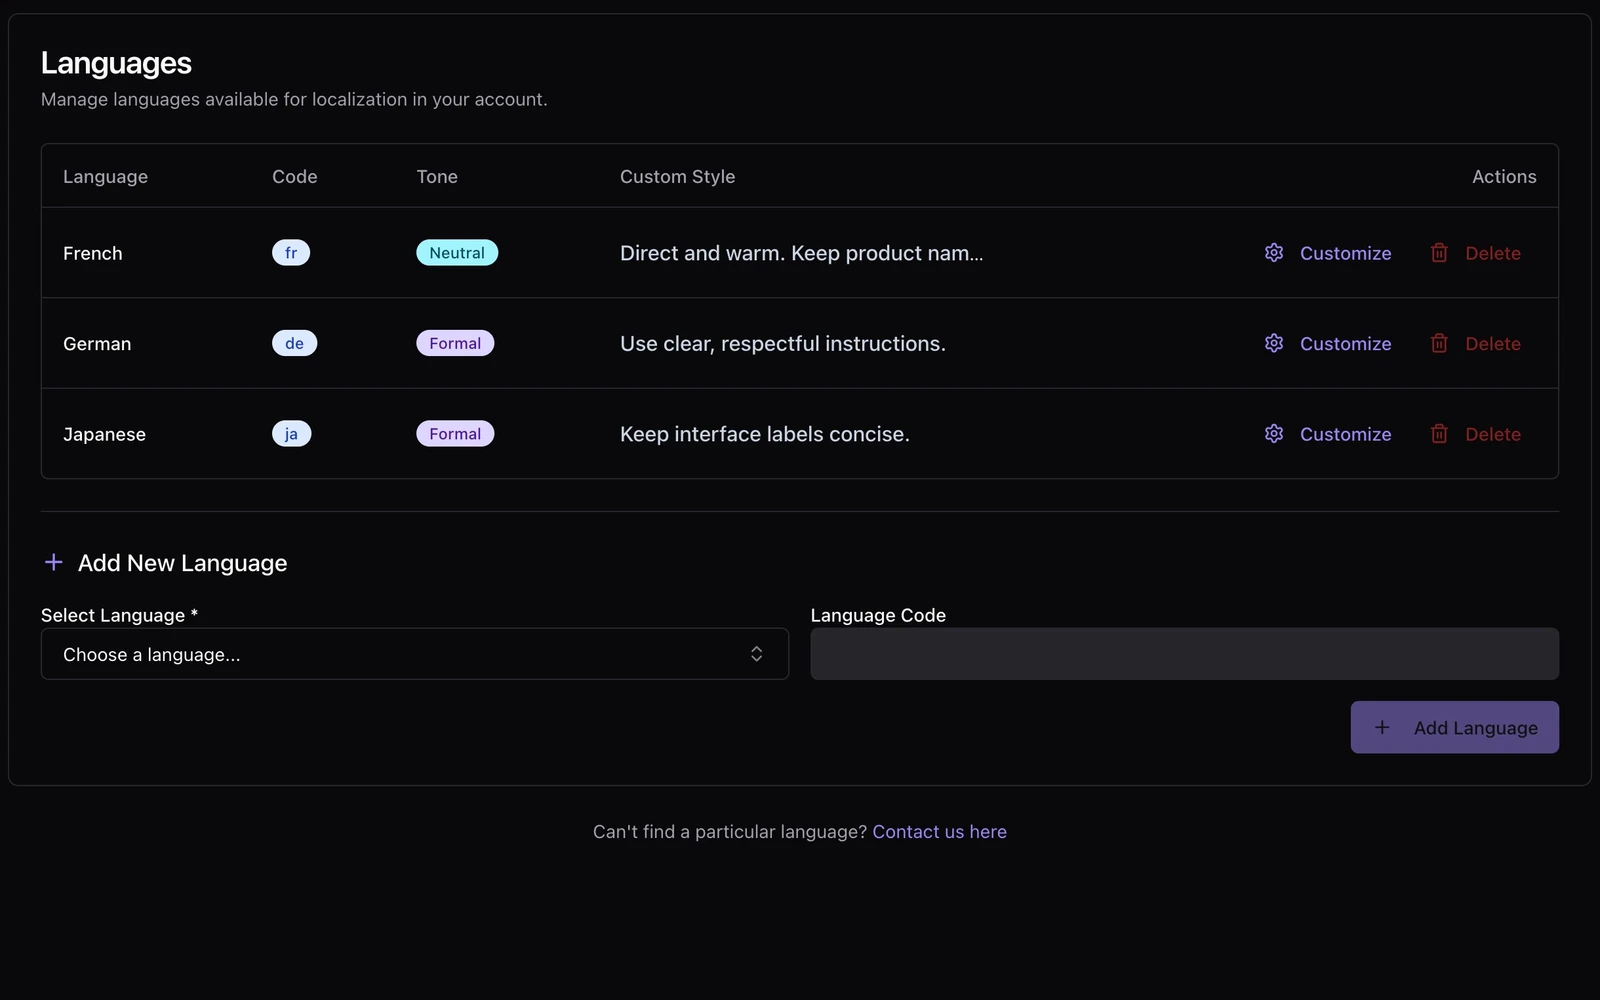Click the ja code badge
This screenshot has height=1000, width=1600.
click(291, 434)
